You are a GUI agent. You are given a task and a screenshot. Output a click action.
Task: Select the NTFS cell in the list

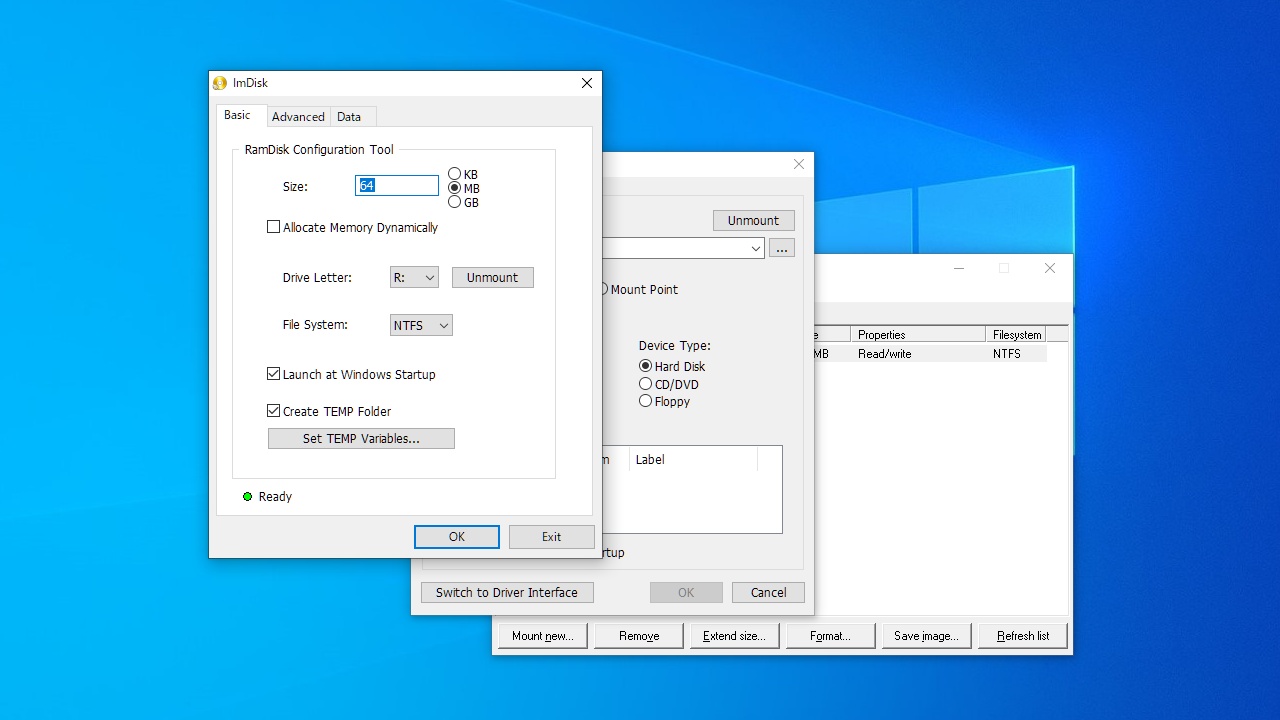pyautogui.click(x=1007, y=354)
